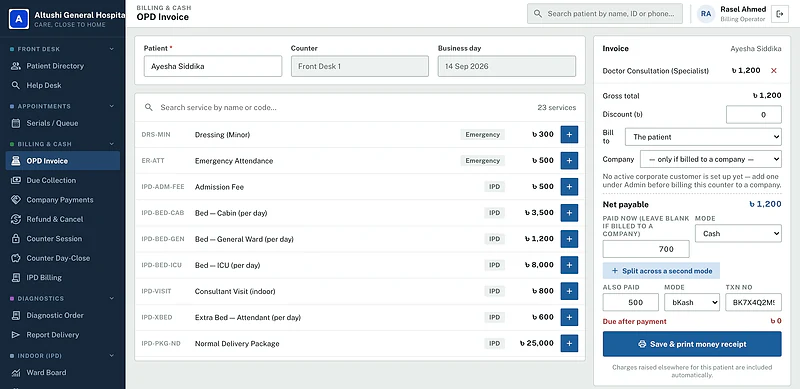800x389 pixels.
Task: Click the Net payable ৳ 1,200 amount
Action: [x=765, y=204]
